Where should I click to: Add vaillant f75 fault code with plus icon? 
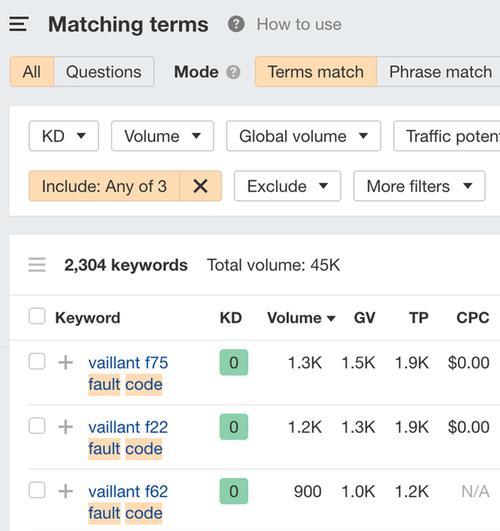click(66, 363)
